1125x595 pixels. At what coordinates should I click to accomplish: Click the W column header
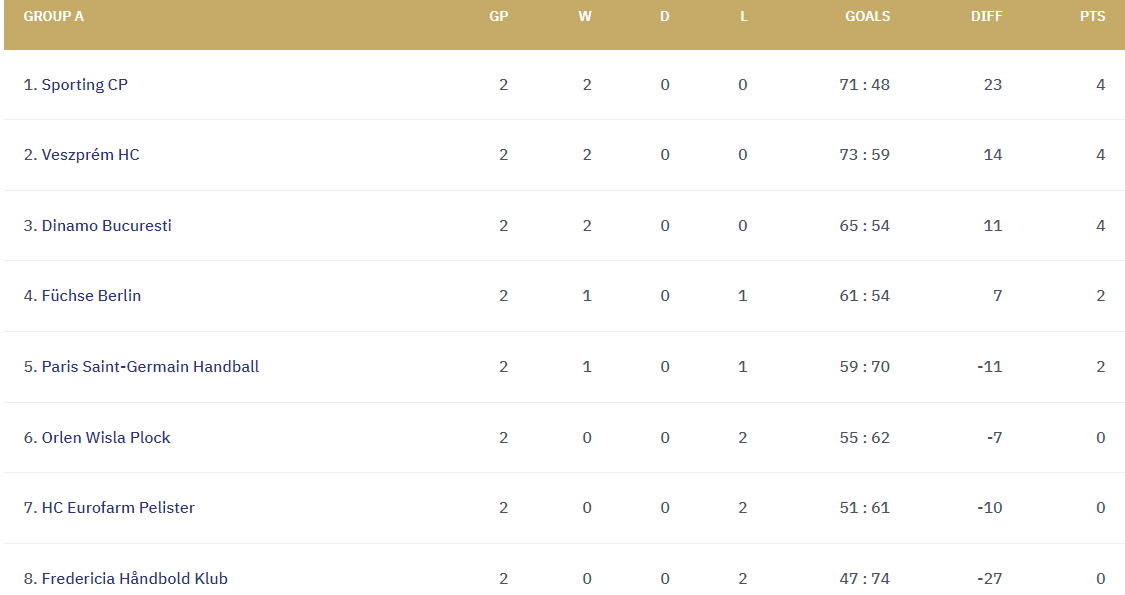click(x=585, y=17)
